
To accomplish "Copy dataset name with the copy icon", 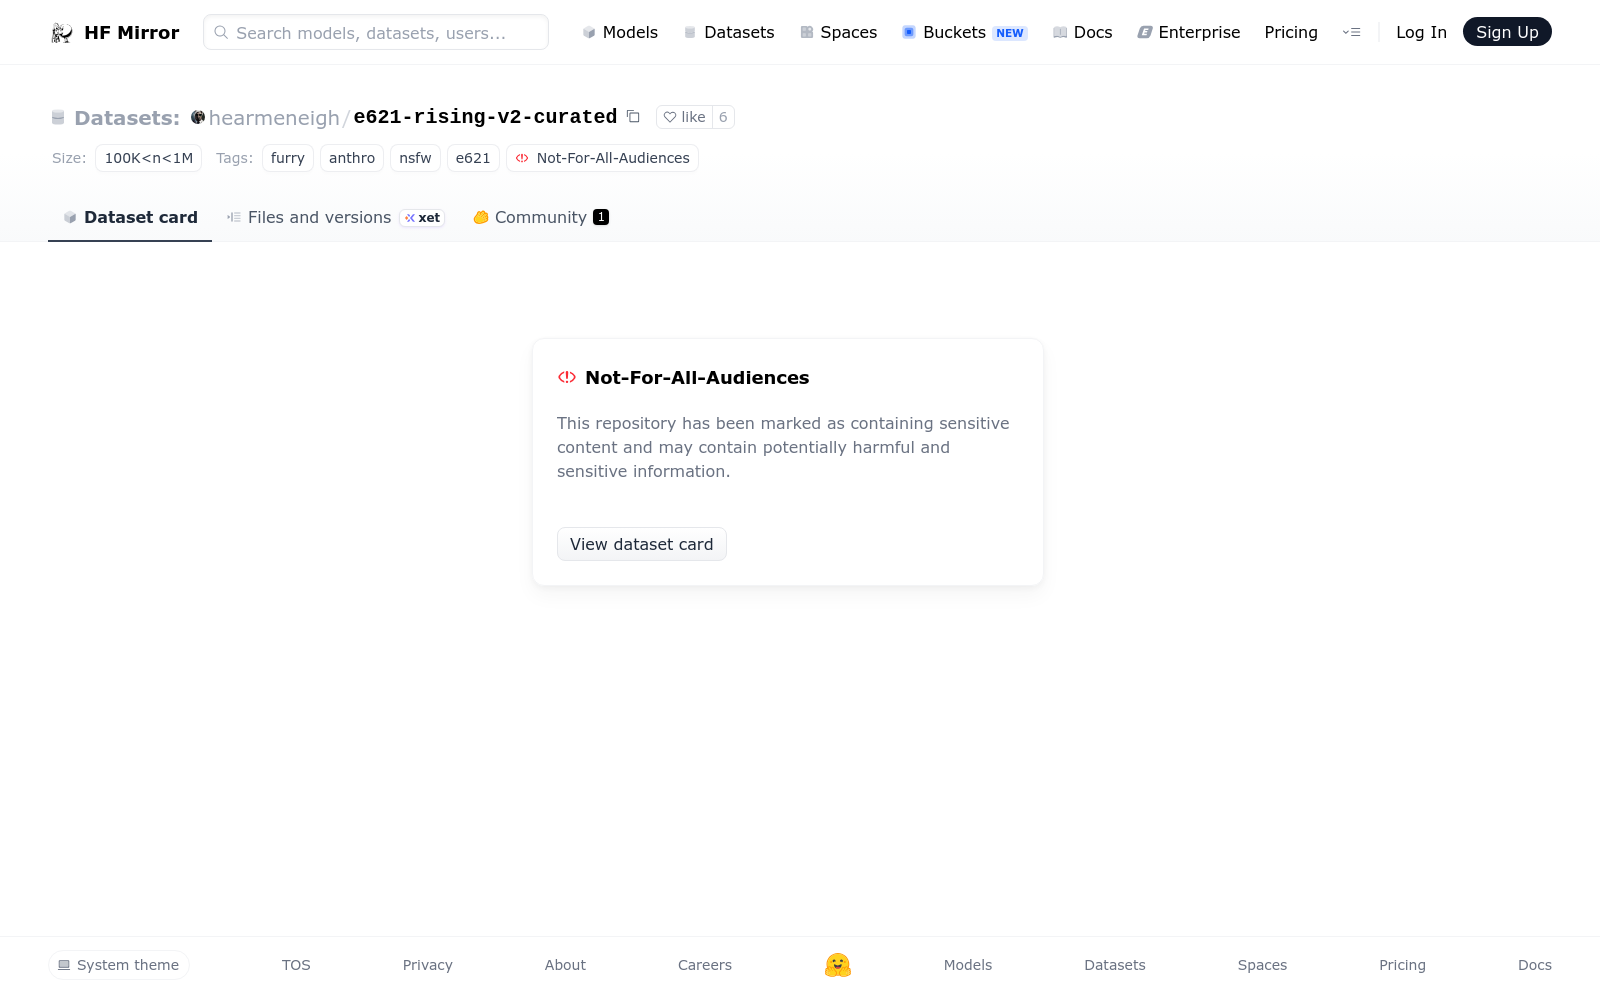I will 633,116.
